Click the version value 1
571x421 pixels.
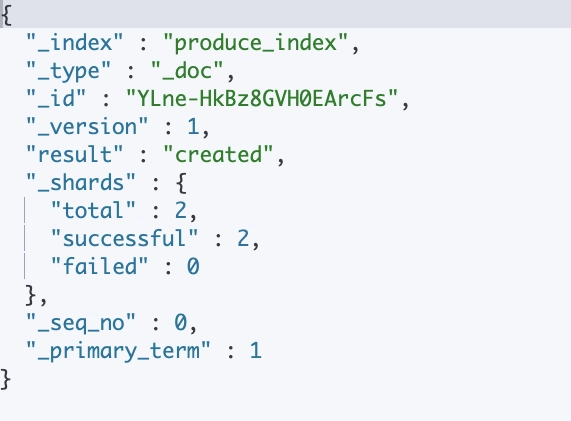[193, 127]
